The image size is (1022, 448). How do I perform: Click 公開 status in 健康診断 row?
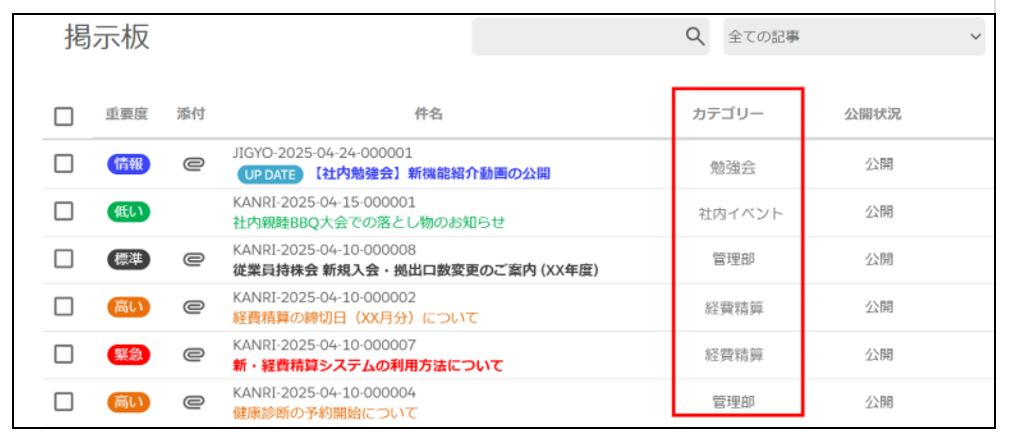879,402
